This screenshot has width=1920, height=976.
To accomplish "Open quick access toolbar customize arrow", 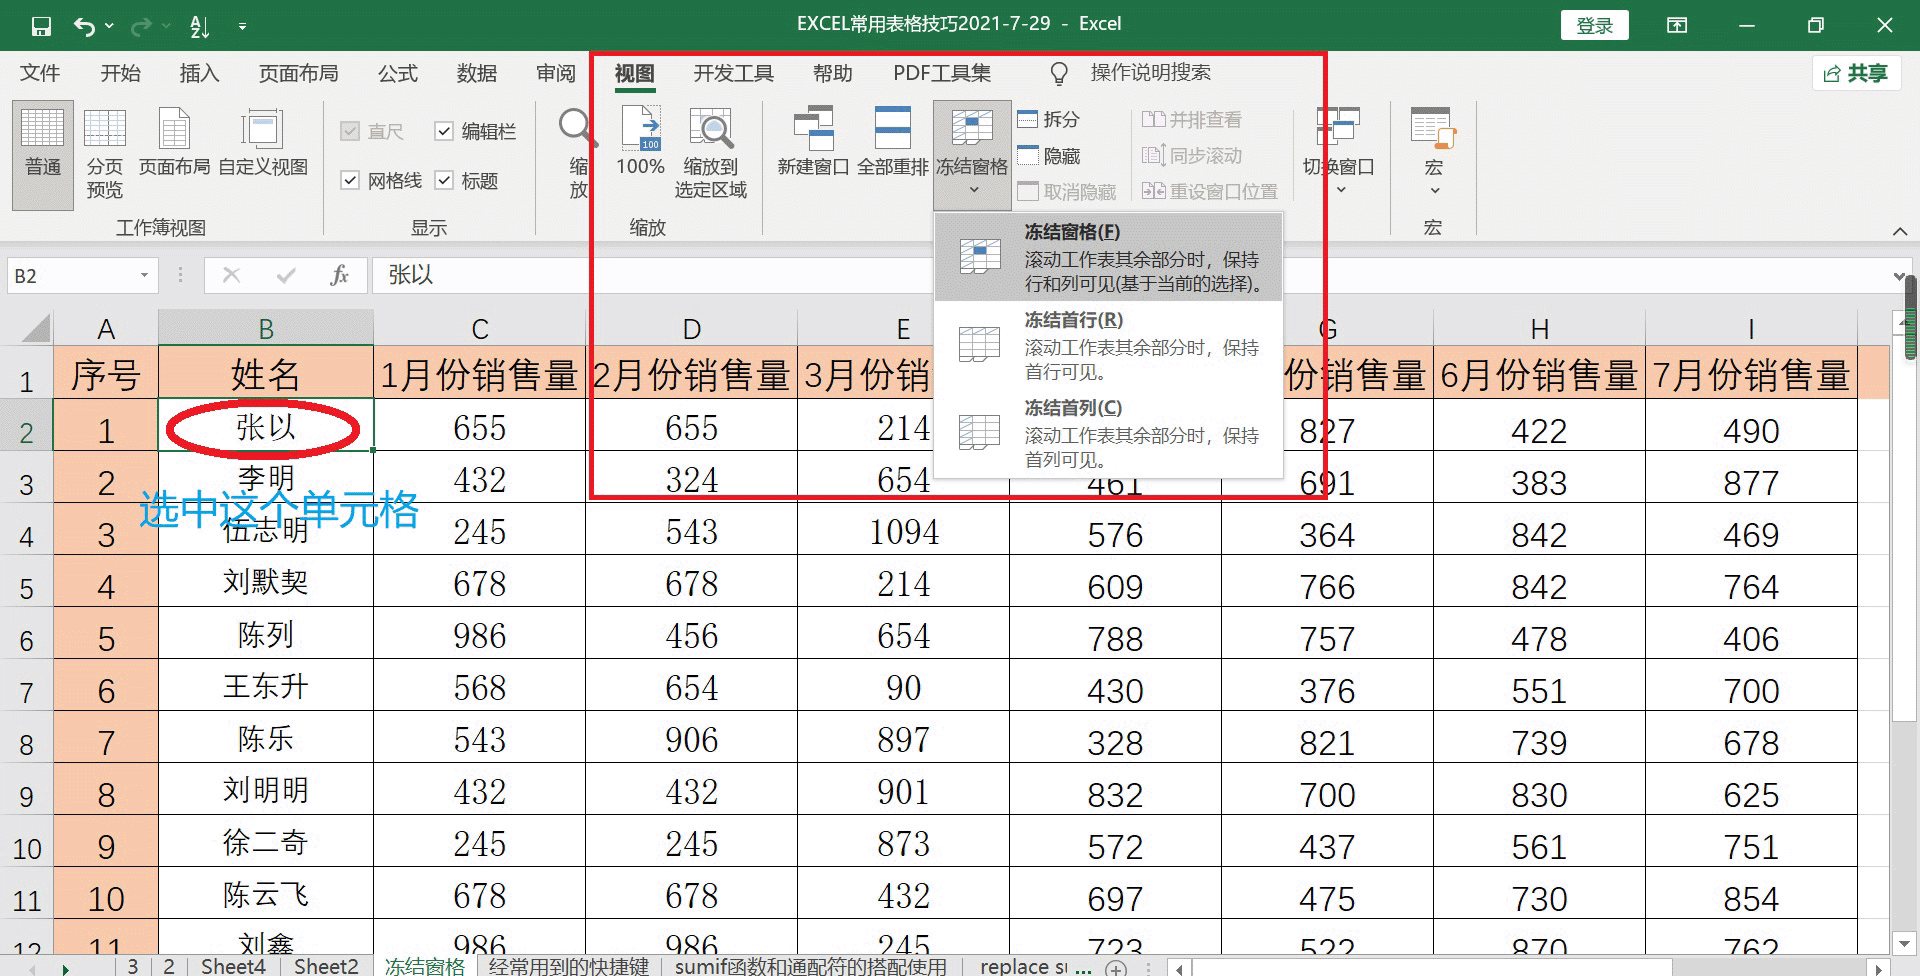I will click(x=242, y=26).
